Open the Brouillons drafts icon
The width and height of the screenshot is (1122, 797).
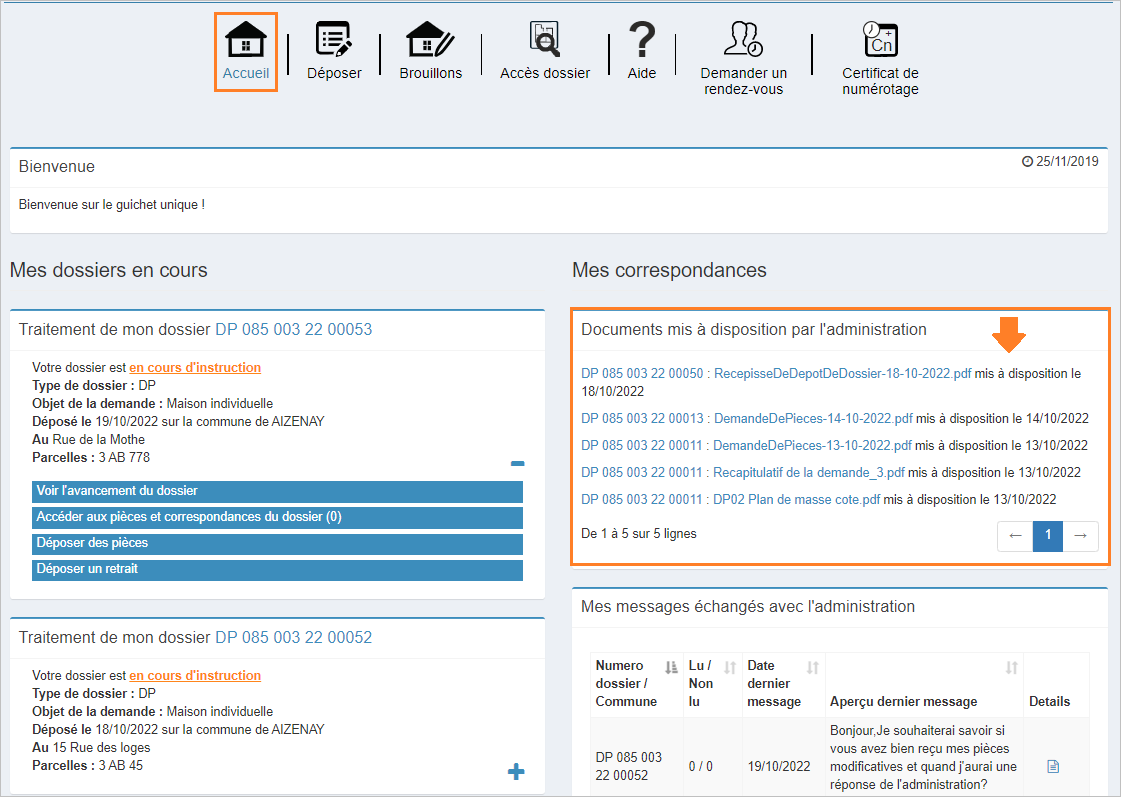(430, 39)
